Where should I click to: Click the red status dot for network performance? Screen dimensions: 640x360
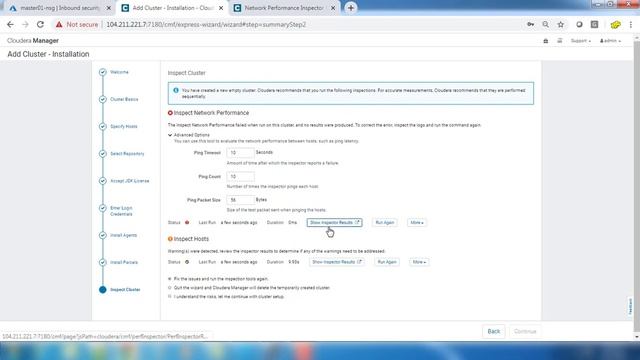[x=187, y=222]
